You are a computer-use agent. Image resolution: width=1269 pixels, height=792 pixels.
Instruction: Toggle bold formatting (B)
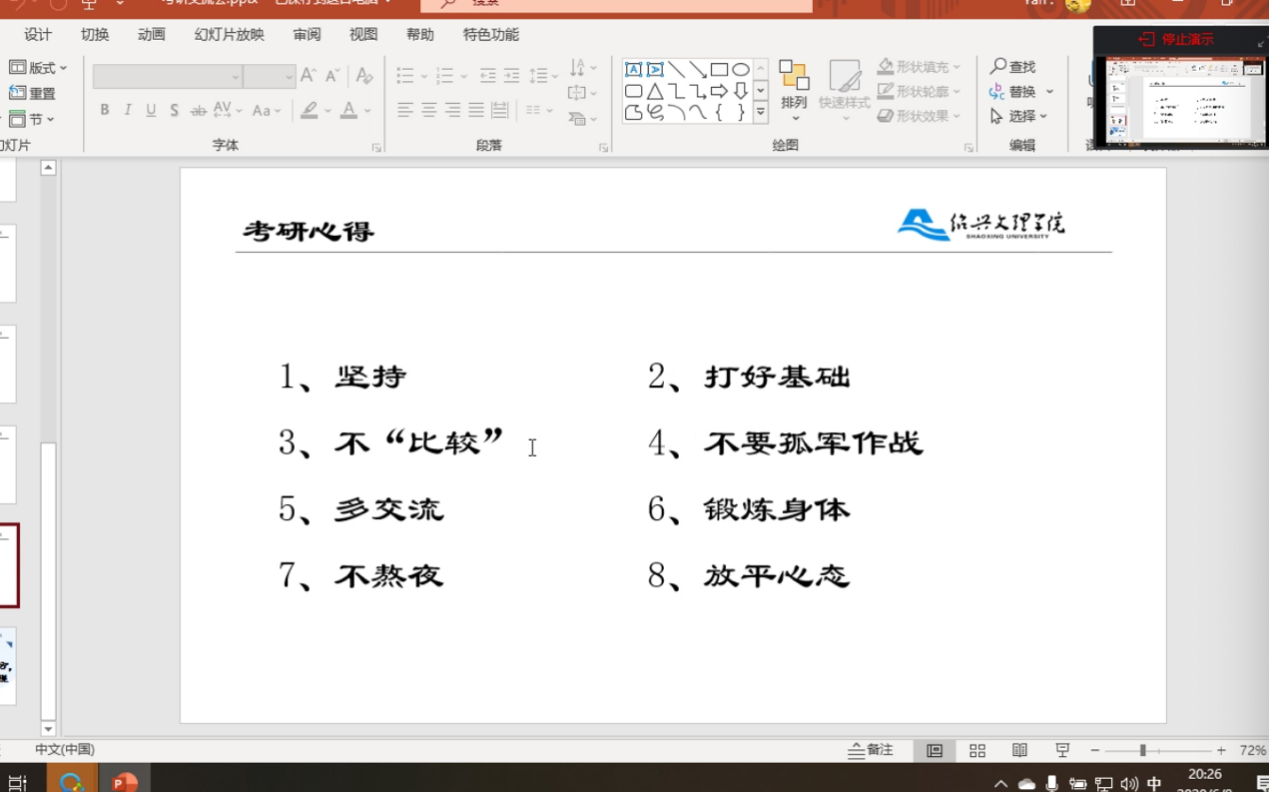[104, 110]
